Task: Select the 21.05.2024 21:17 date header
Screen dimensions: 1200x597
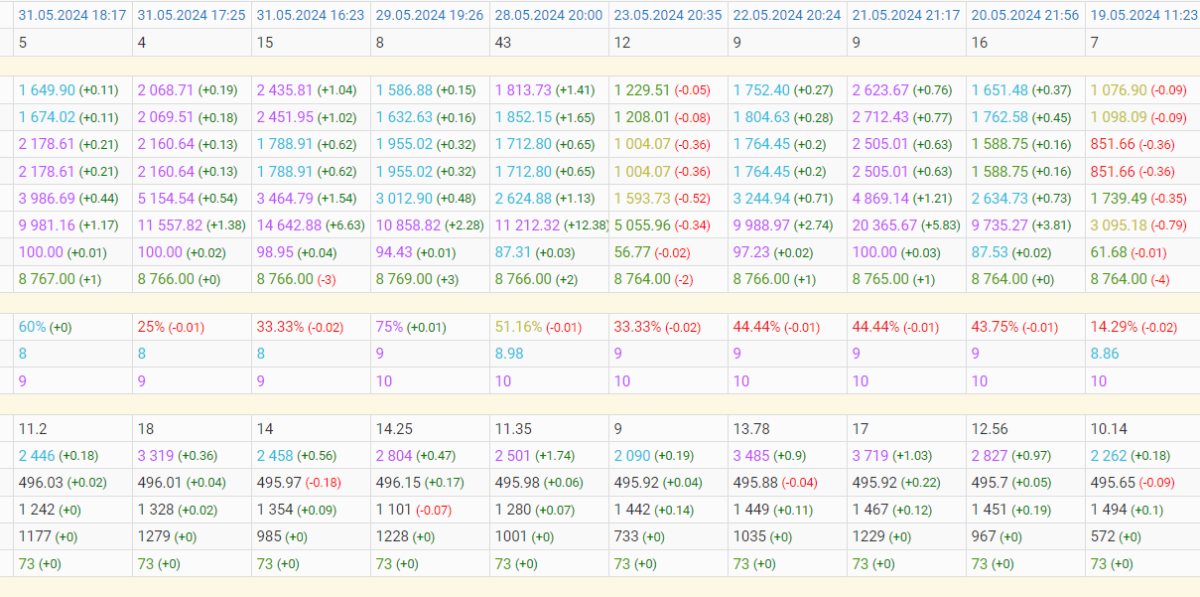Action: click(906, 15)
